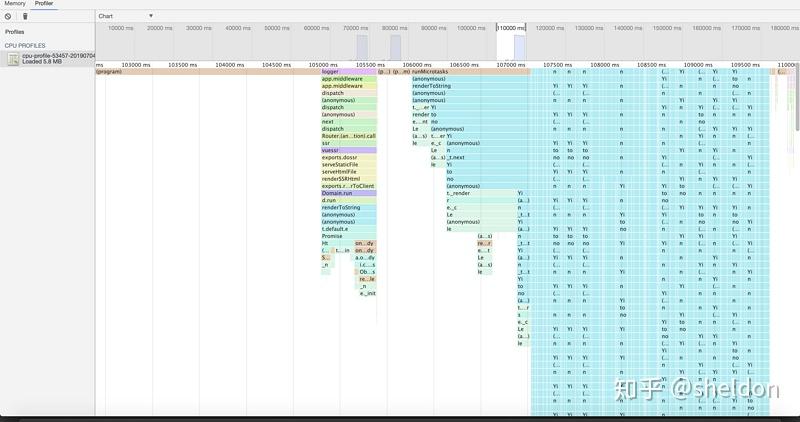
Task: Select the d.run flame bar
Action: coord(349,201)
